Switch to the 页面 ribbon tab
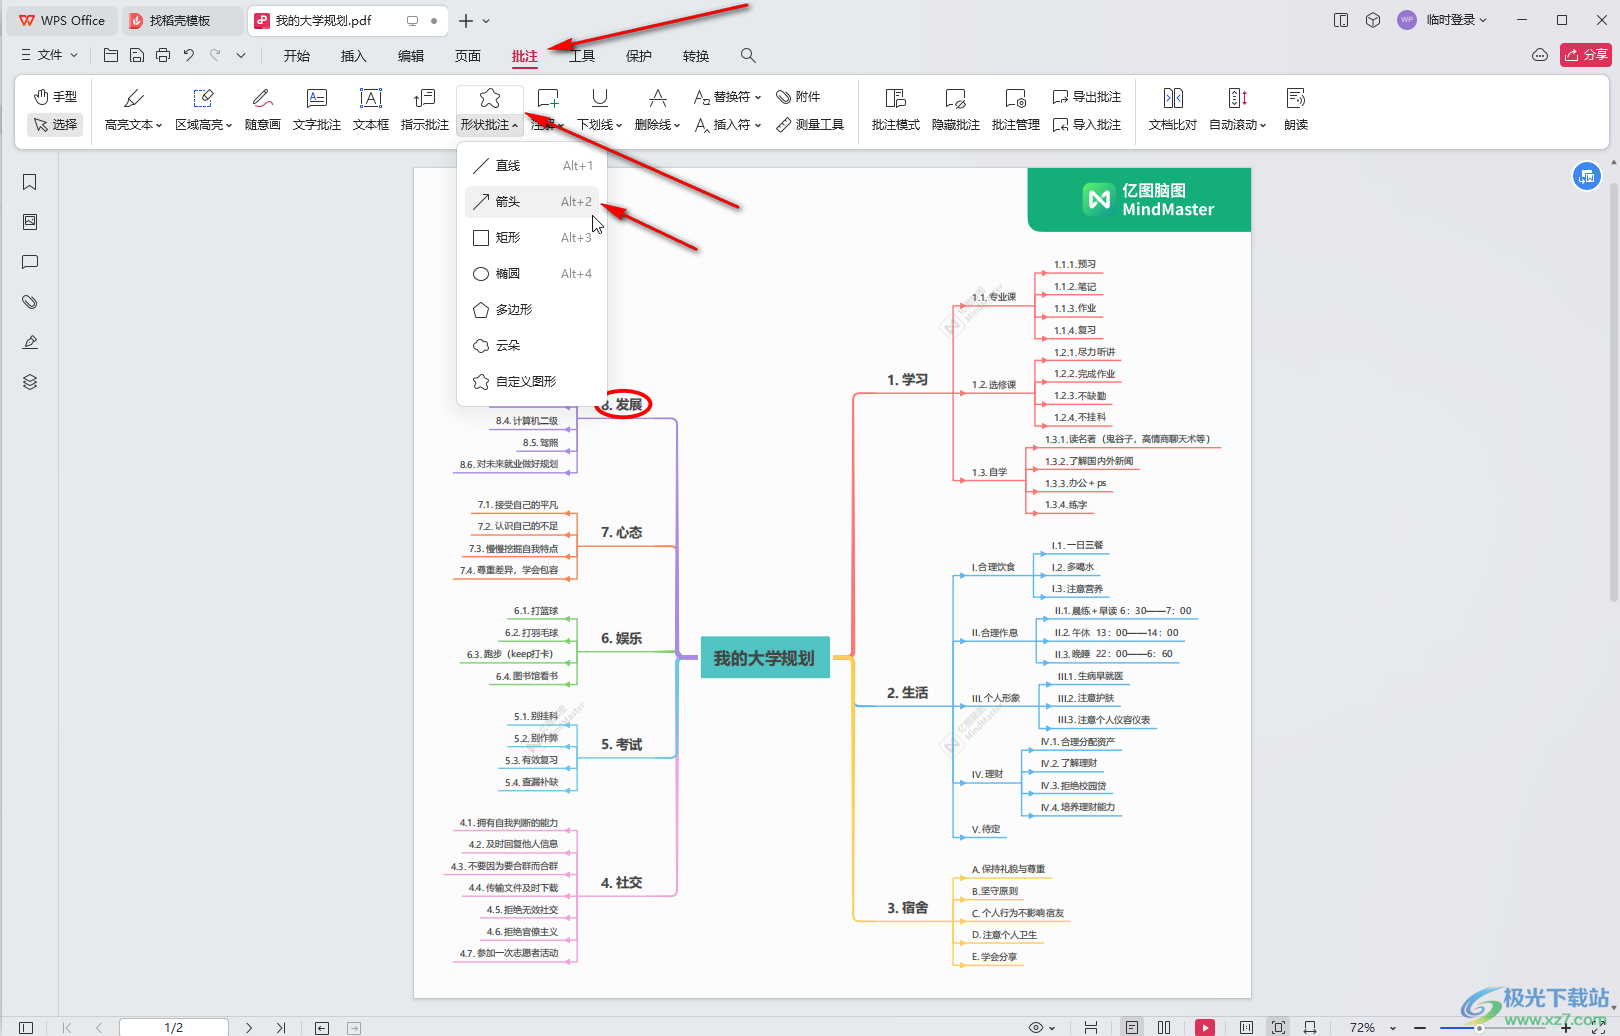 click(x=468, y=56)
